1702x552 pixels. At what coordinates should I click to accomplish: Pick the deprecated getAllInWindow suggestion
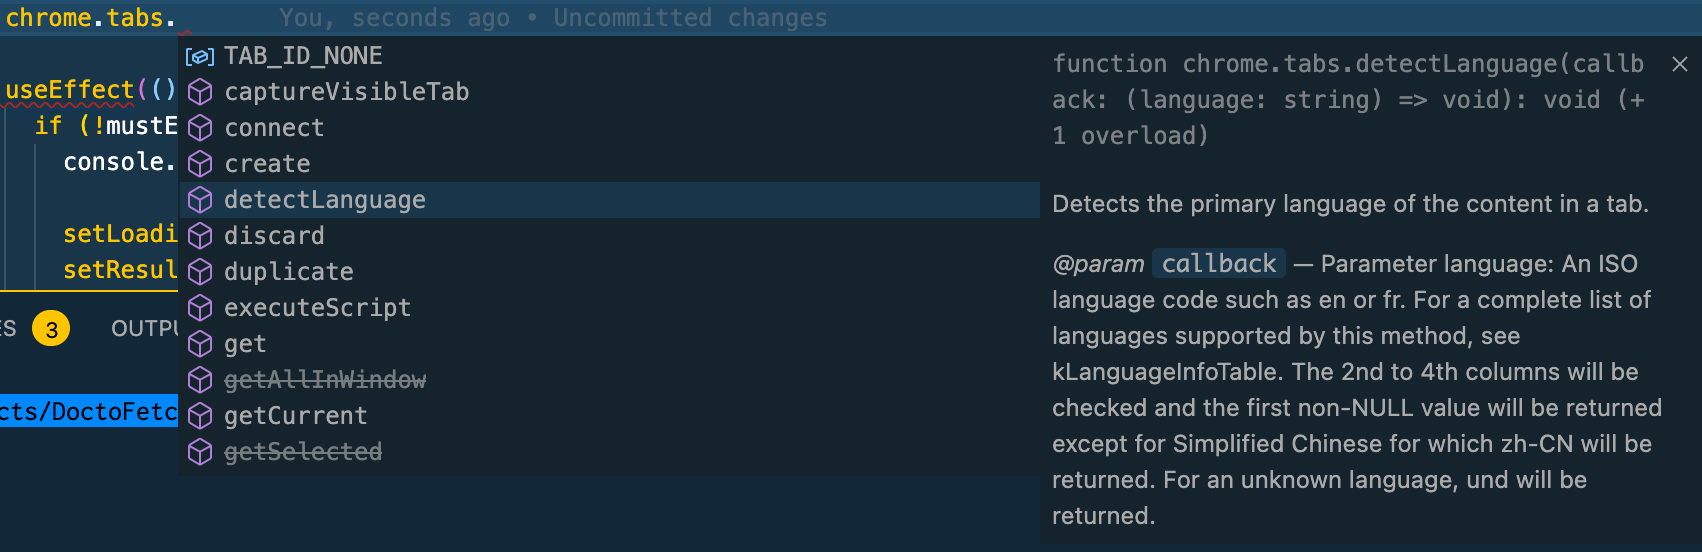pyautogui.click(x=325, y=380)
